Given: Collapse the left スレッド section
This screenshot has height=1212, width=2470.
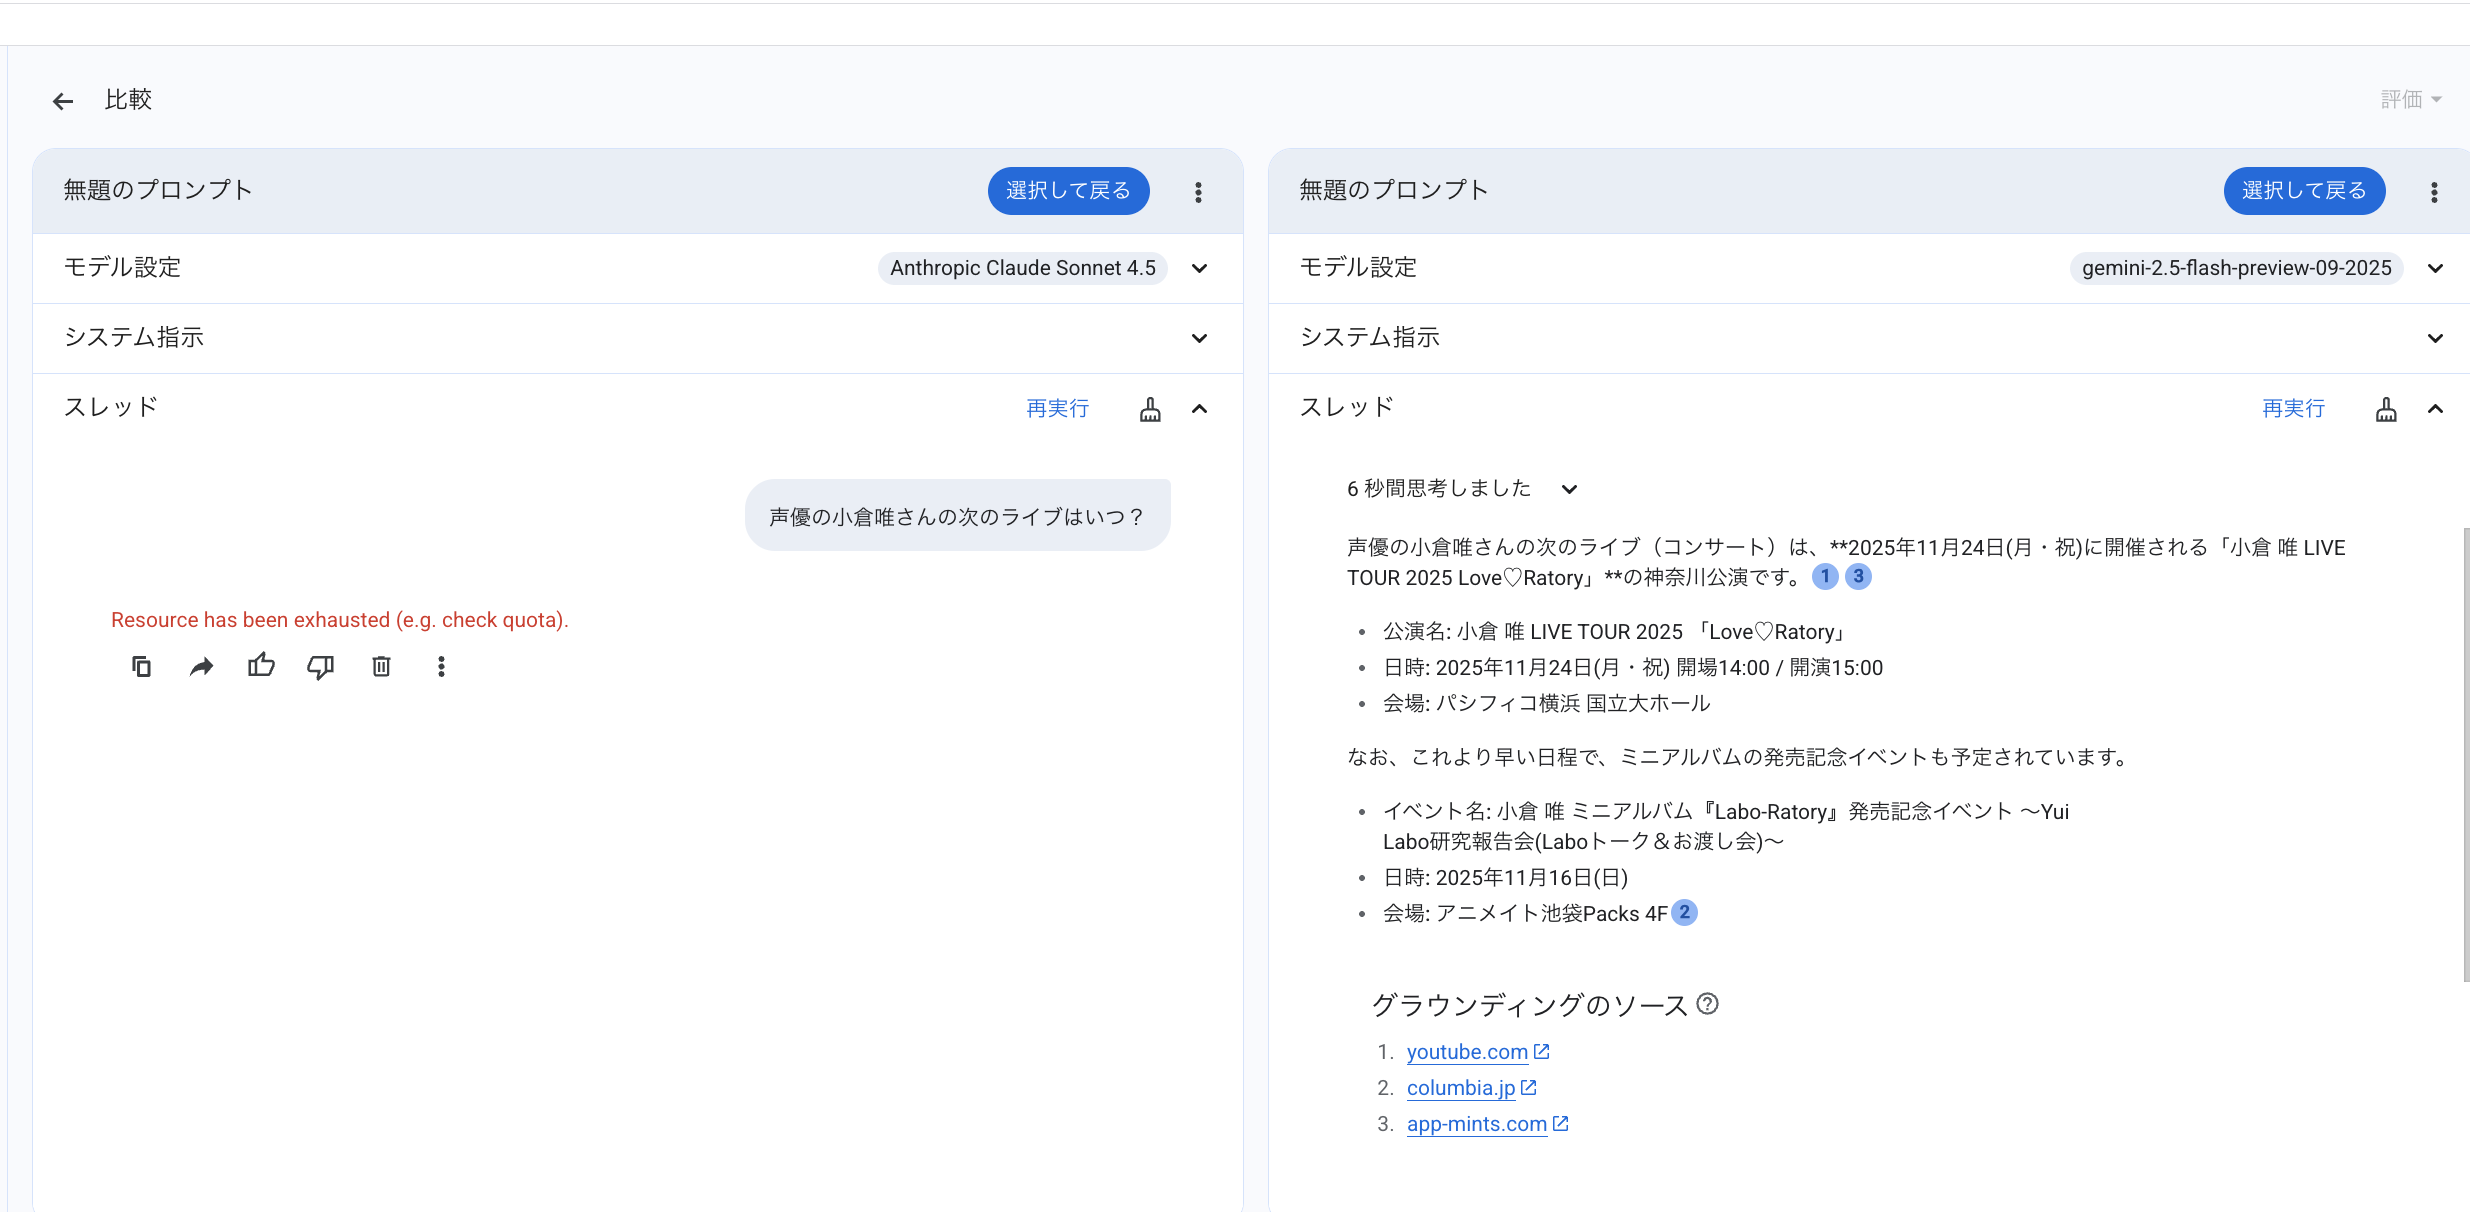Looking at the screenshot, I should tap(1199, 409).
